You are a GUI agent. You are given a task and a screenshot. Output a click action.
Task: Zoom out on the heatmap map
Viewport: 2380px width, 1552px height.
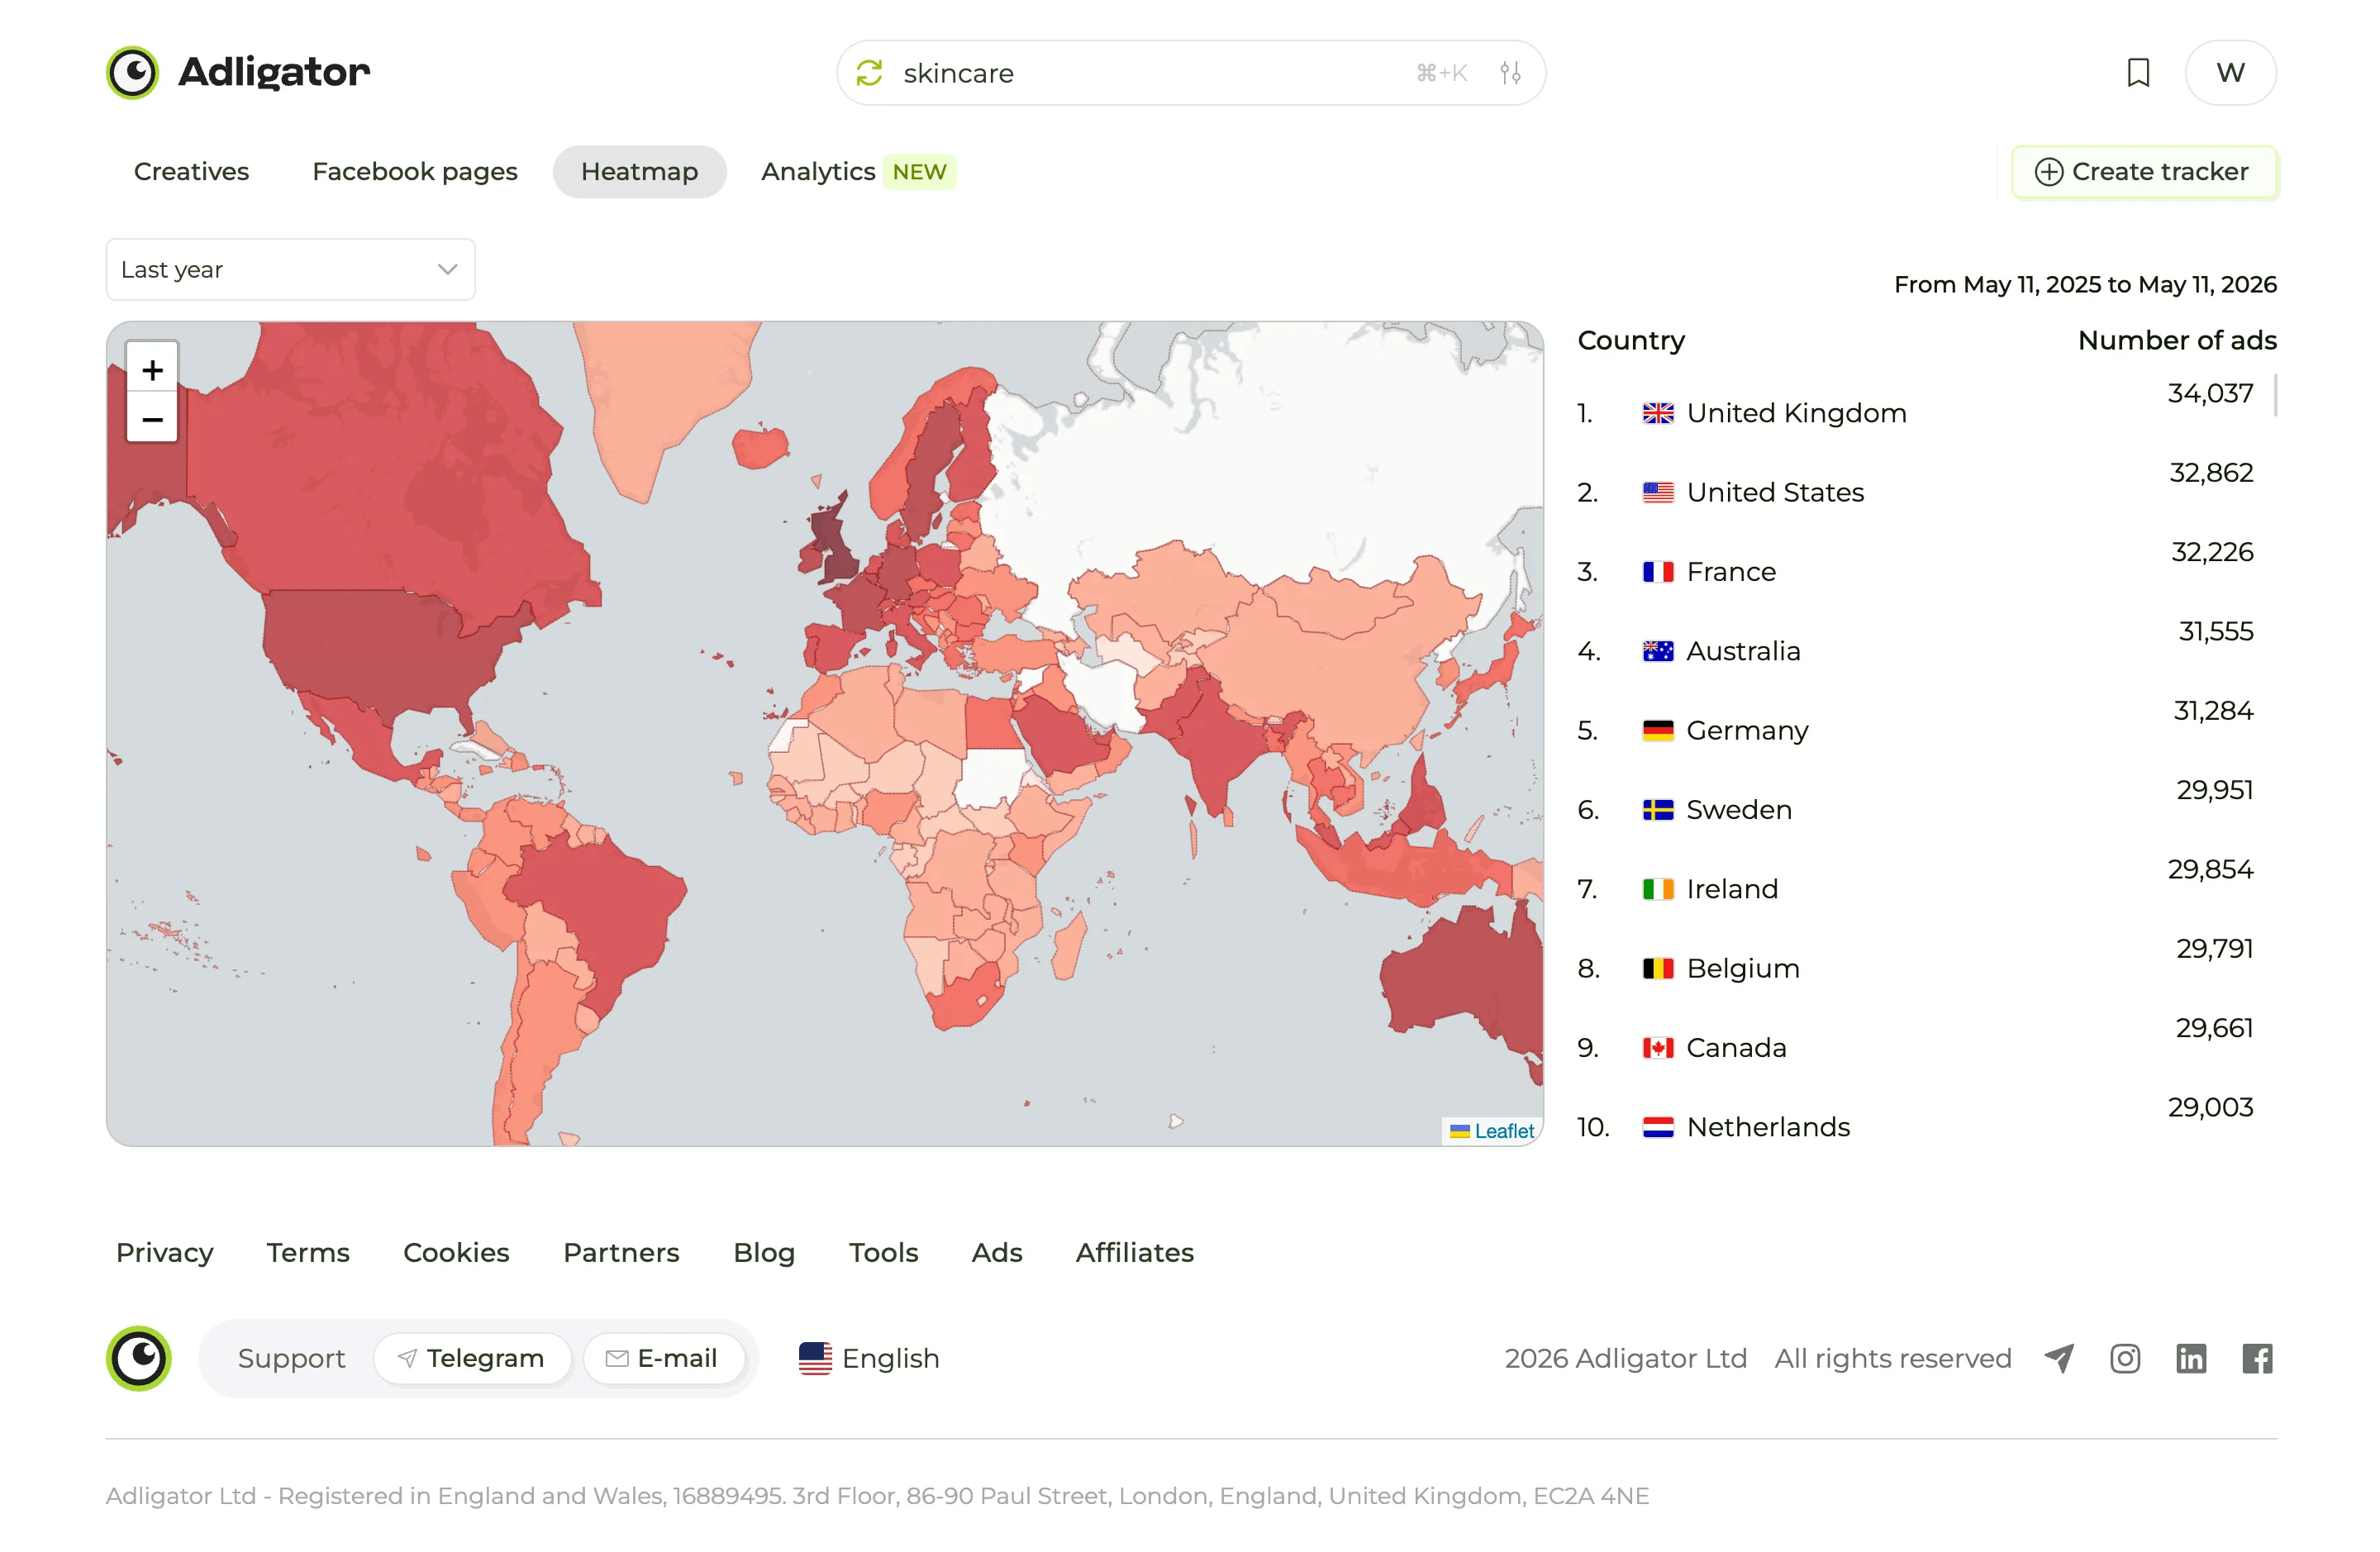tap(152, 419)
